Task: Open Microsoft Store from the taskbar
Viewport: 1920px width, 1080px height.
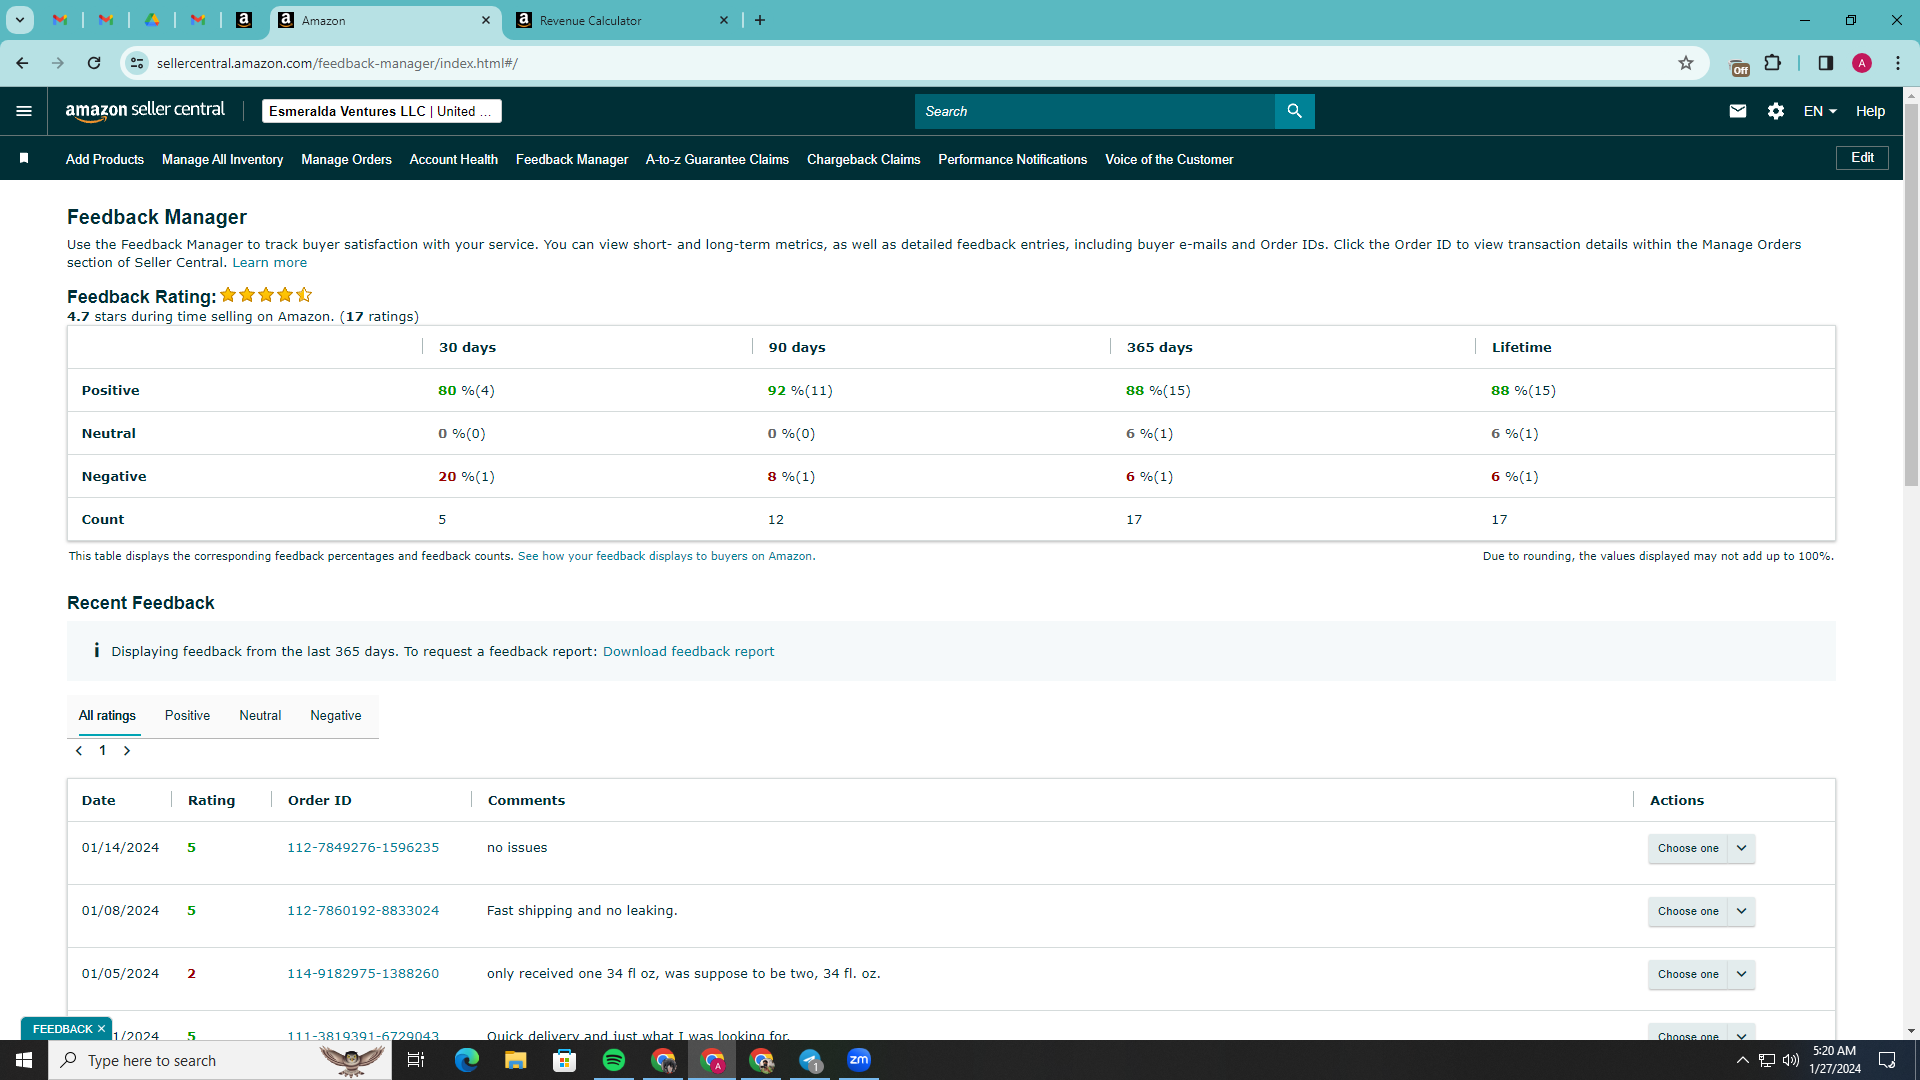Action: coord(564,1060)
